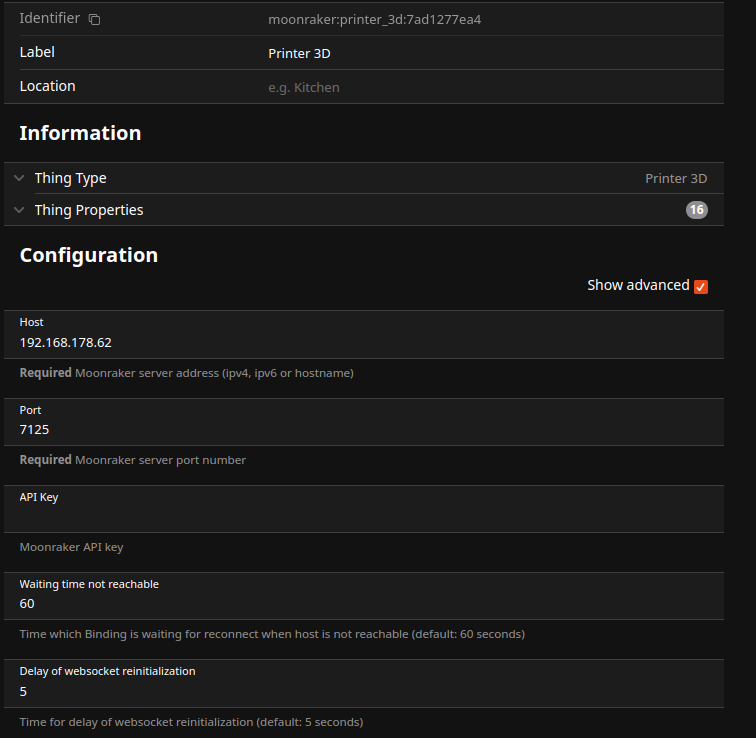
Task: Click the Thing Properties count badge 16
Action: click(696, 210)
